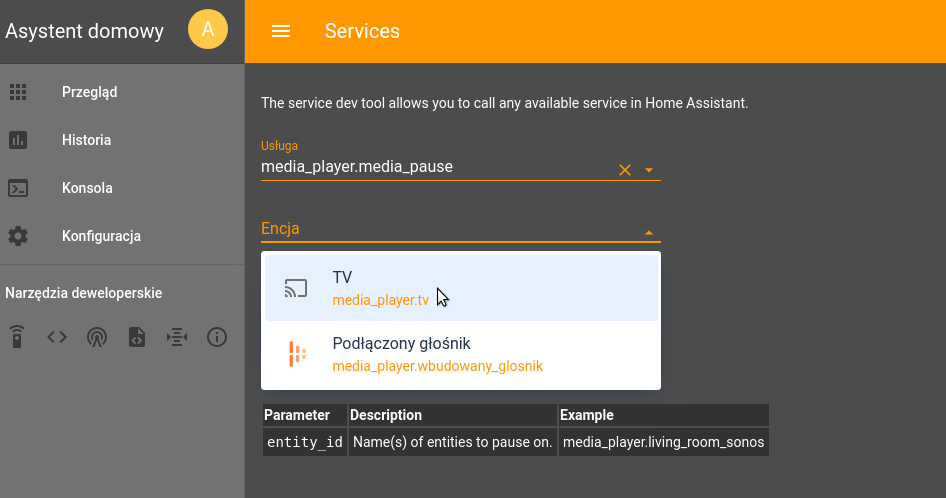Click the user avatar badge "A"
The width and height of the screenshot is (946, 498).
click(x=208, y=30)
